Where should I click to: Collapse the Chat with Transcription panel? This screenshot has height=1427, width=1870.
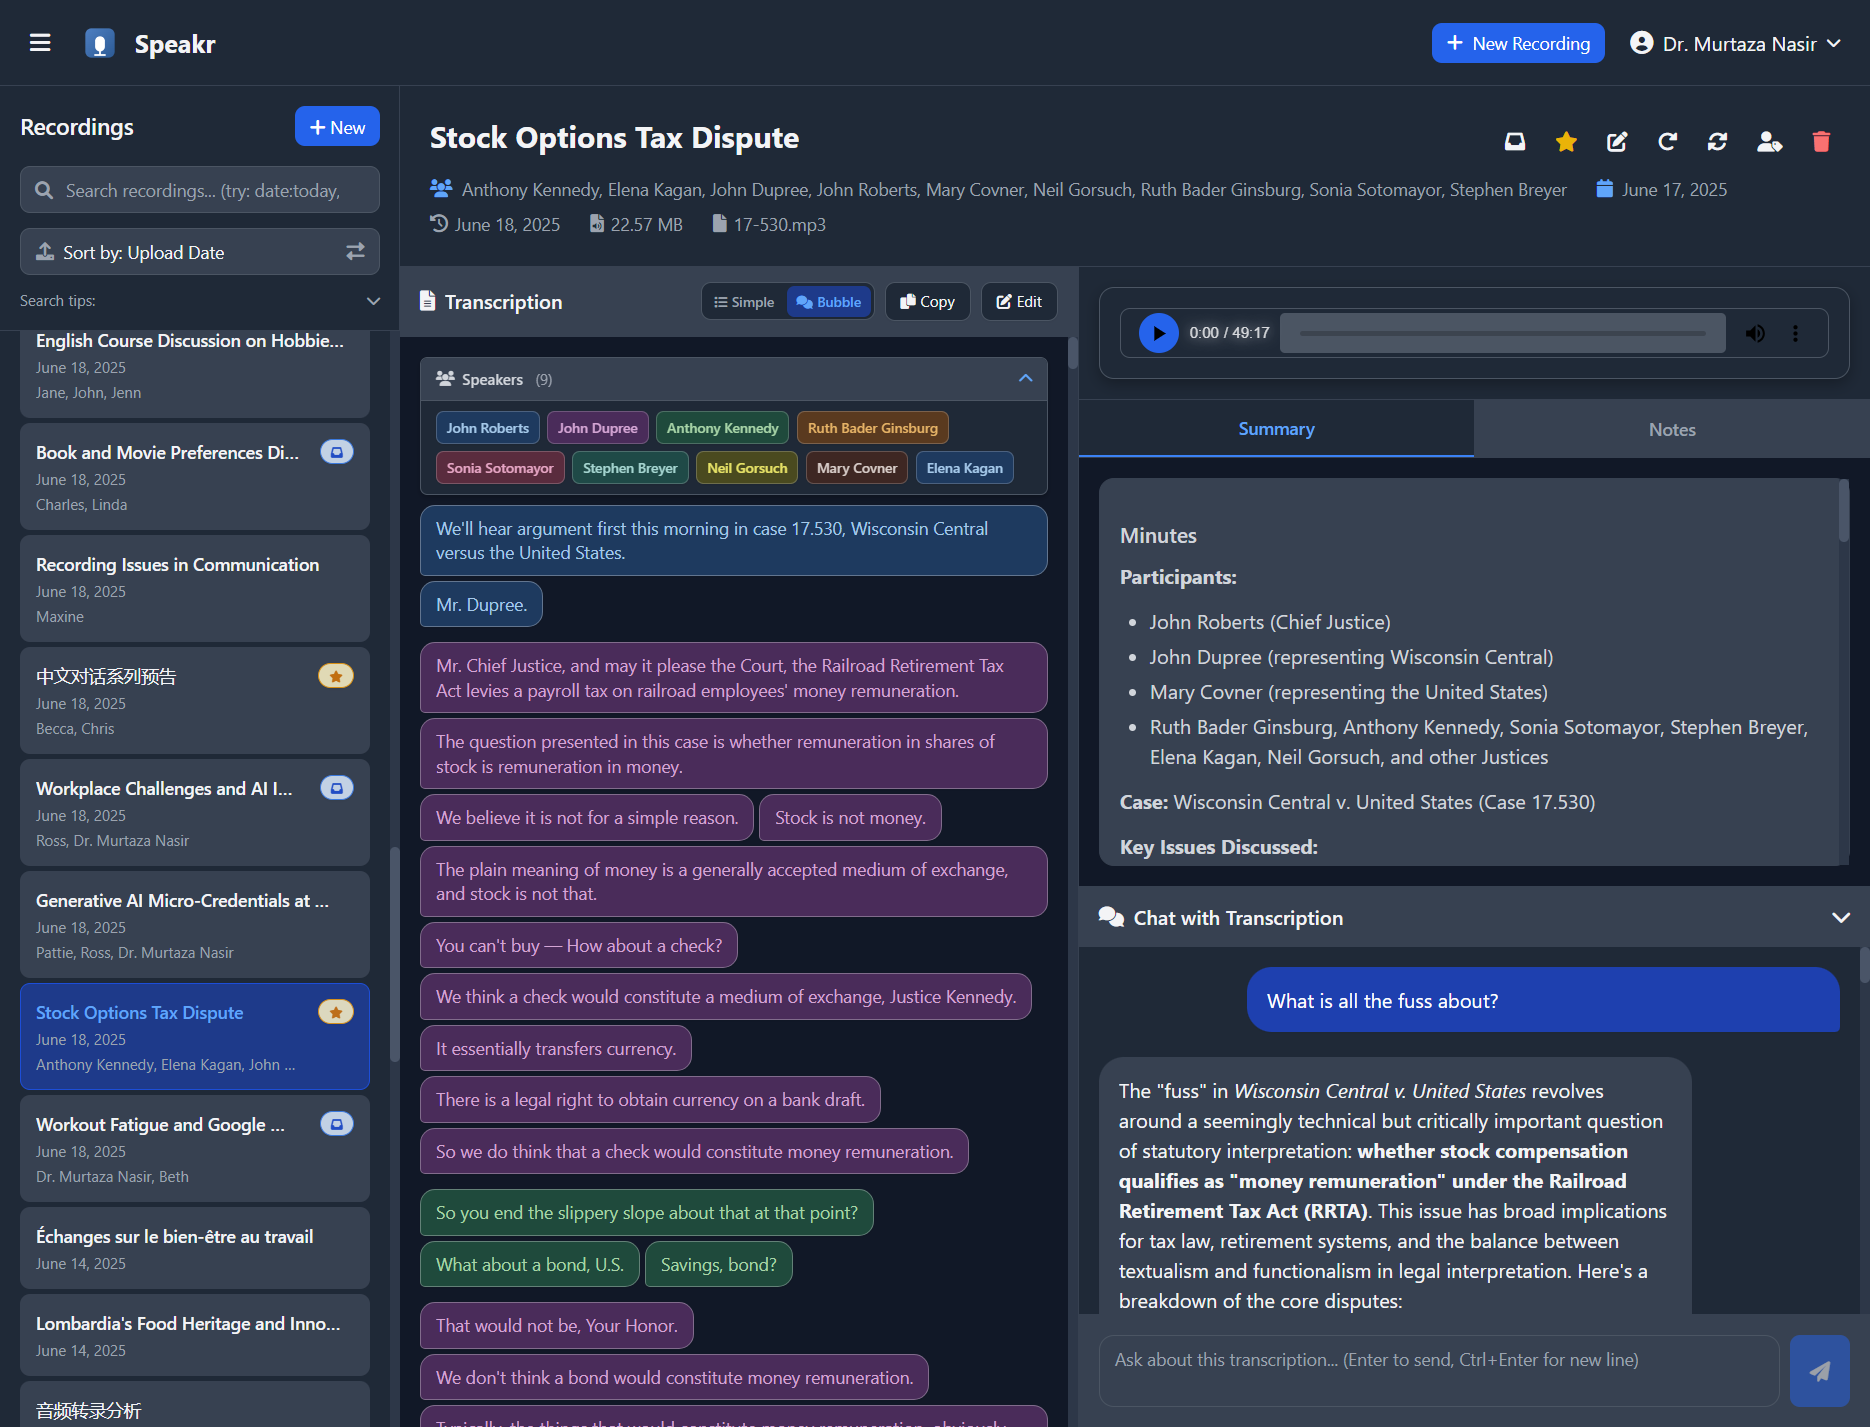pos(1840,918)
